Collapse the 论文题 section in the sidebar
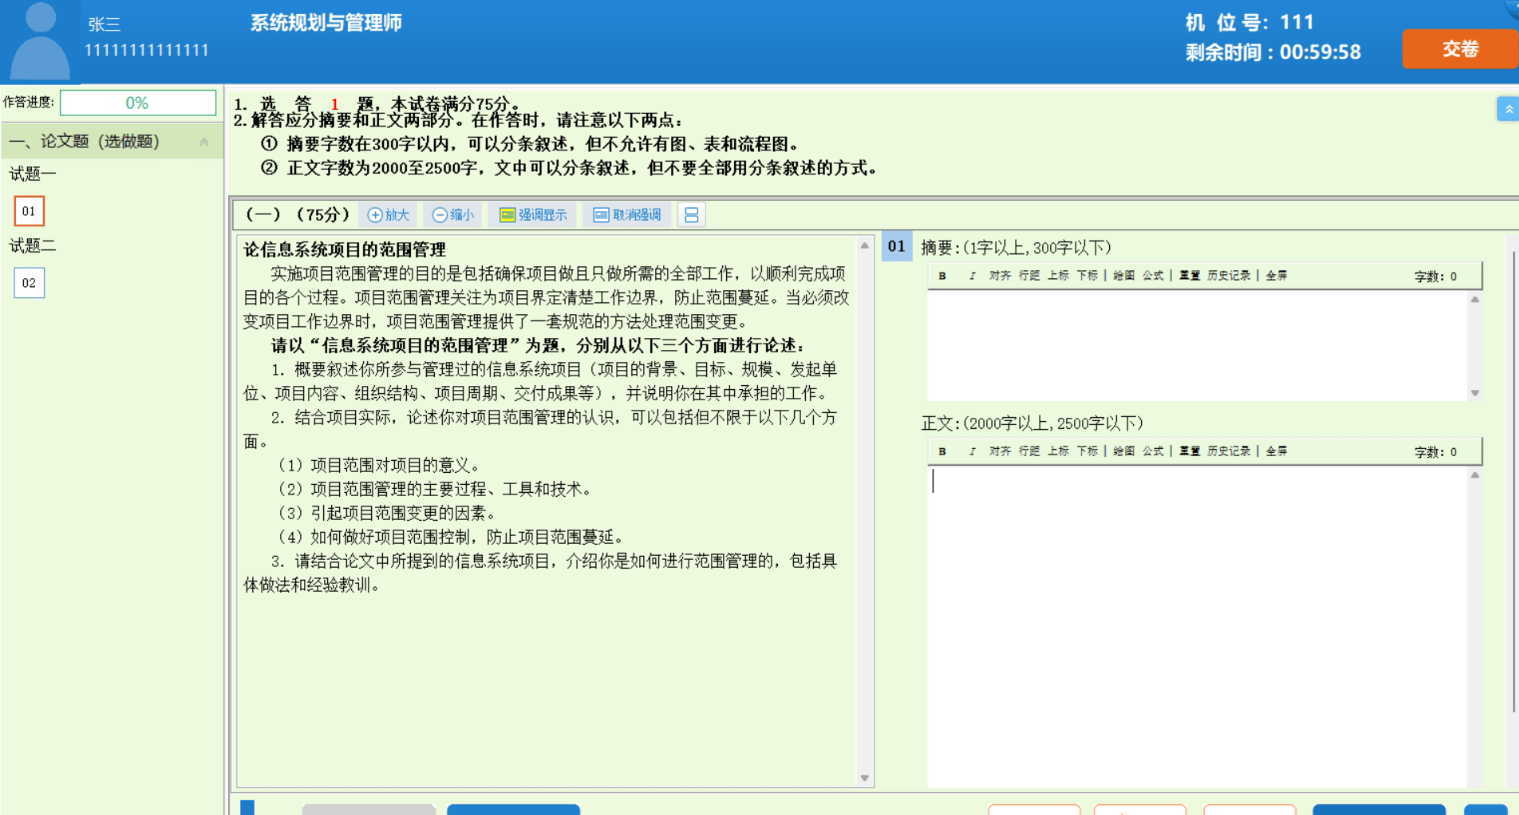The image size is (1519, 815). [x=204, y=142]
